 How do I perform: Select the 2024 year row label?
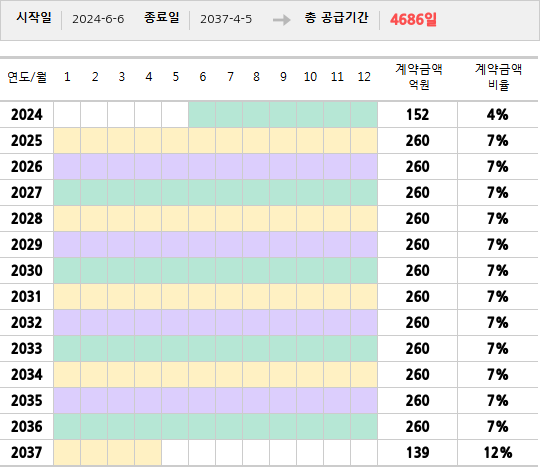(27, 115)
